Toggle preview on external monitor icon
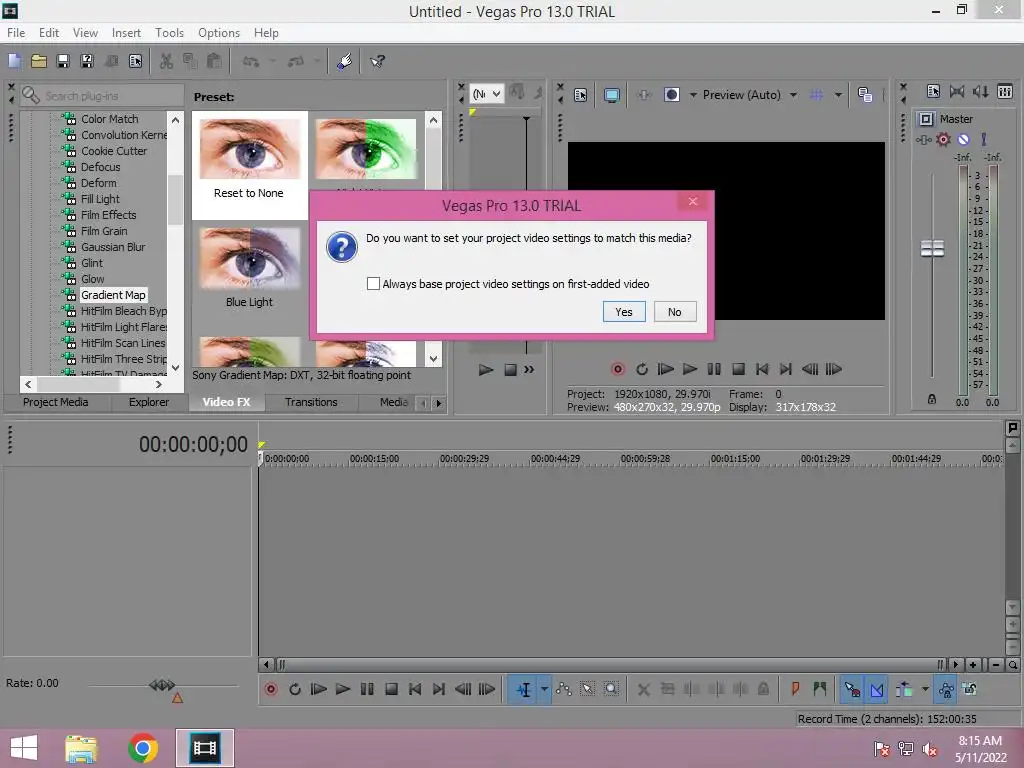 coord(611,95)
